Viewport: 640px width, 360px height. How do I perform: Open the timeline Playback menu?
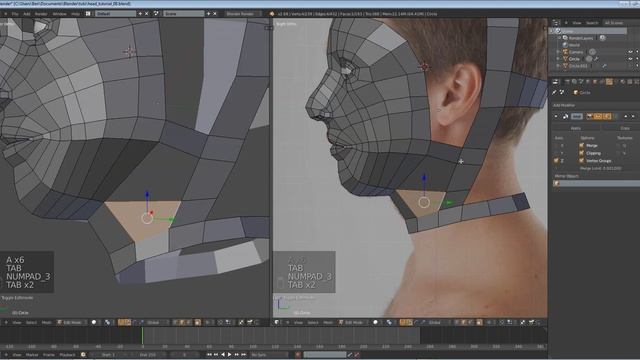[x=67, y=355]
